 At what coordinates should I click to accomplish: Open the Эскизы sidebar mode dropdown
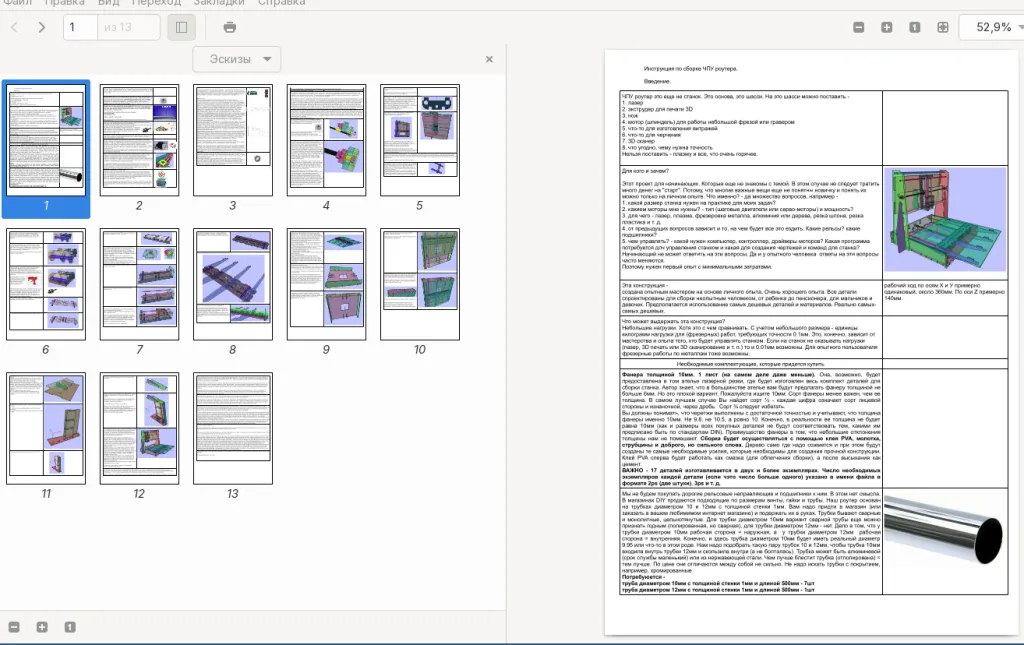(x=236, y=59)
